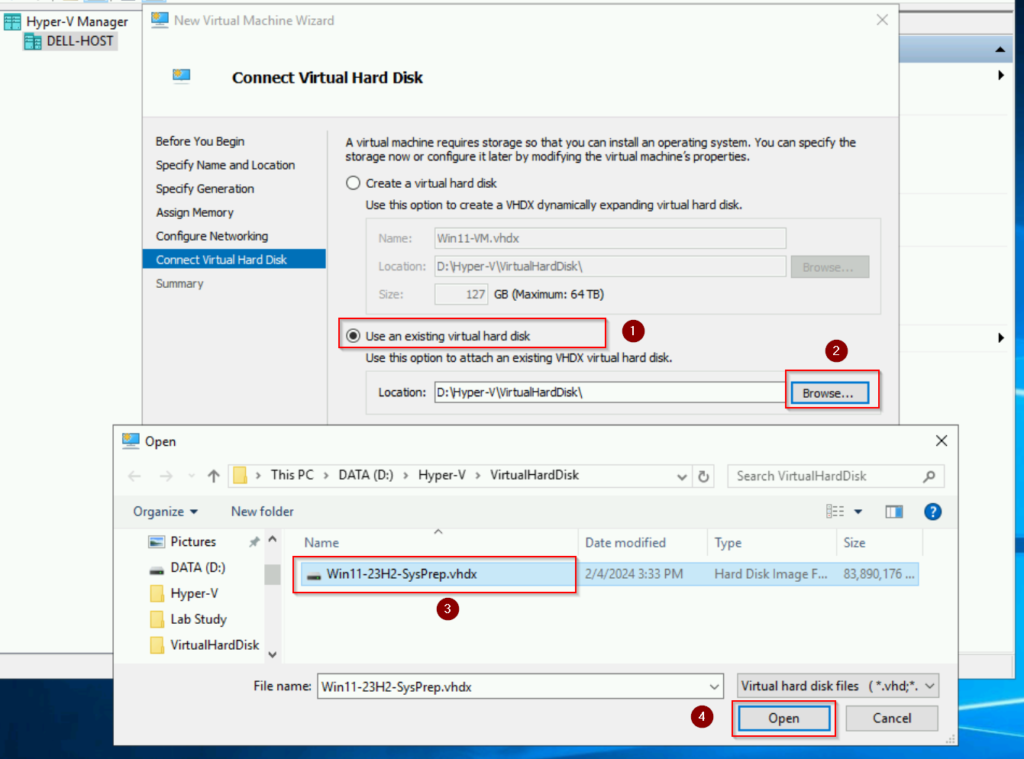Click navigation pane scroll down arrow
This screenshot has height=759, width=1024.
click(x=272, y=654)
